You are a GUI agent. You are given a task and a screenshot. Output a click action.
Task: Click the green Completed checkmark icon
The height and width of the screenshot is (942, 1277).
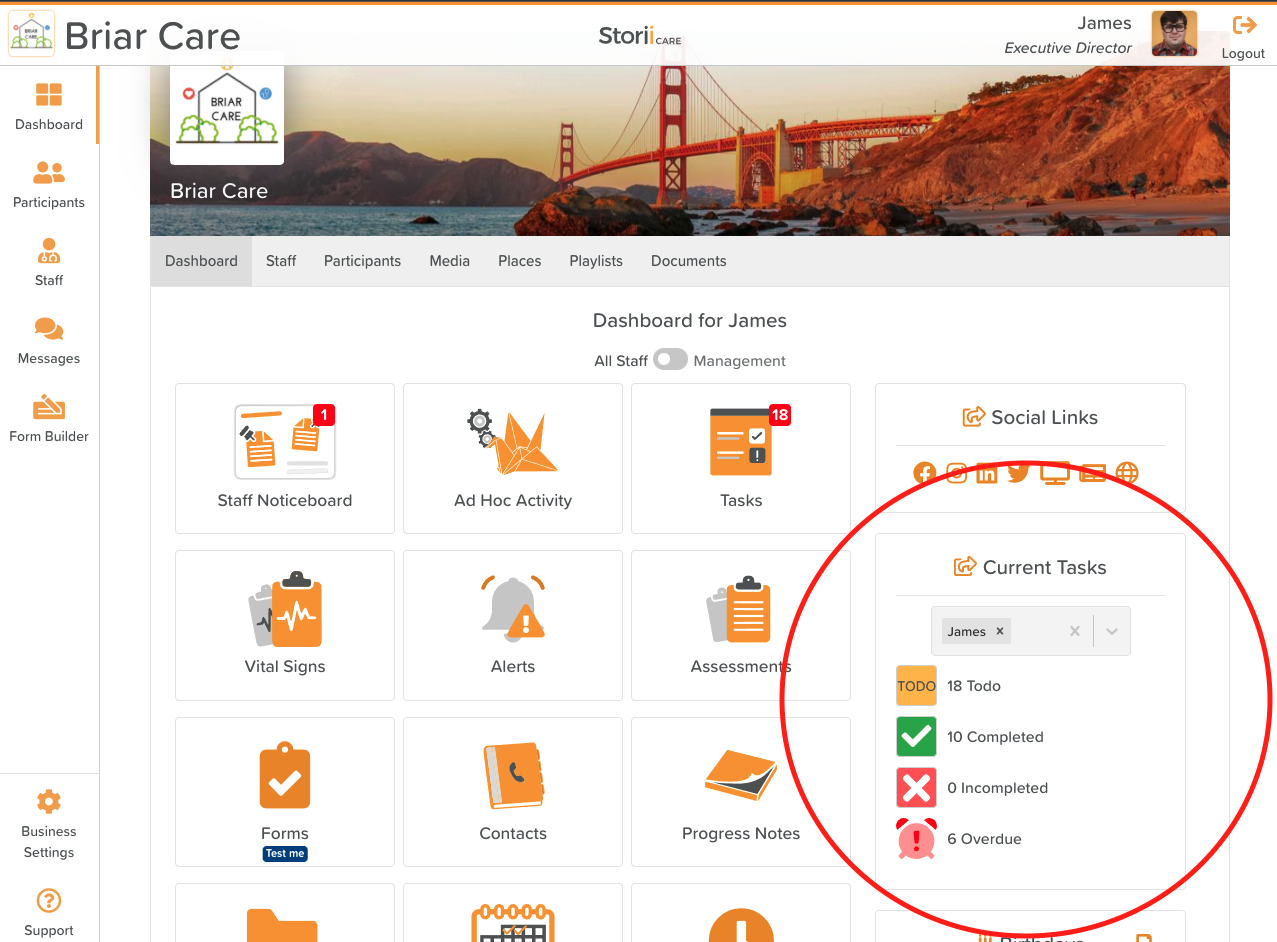pos(917,737)
